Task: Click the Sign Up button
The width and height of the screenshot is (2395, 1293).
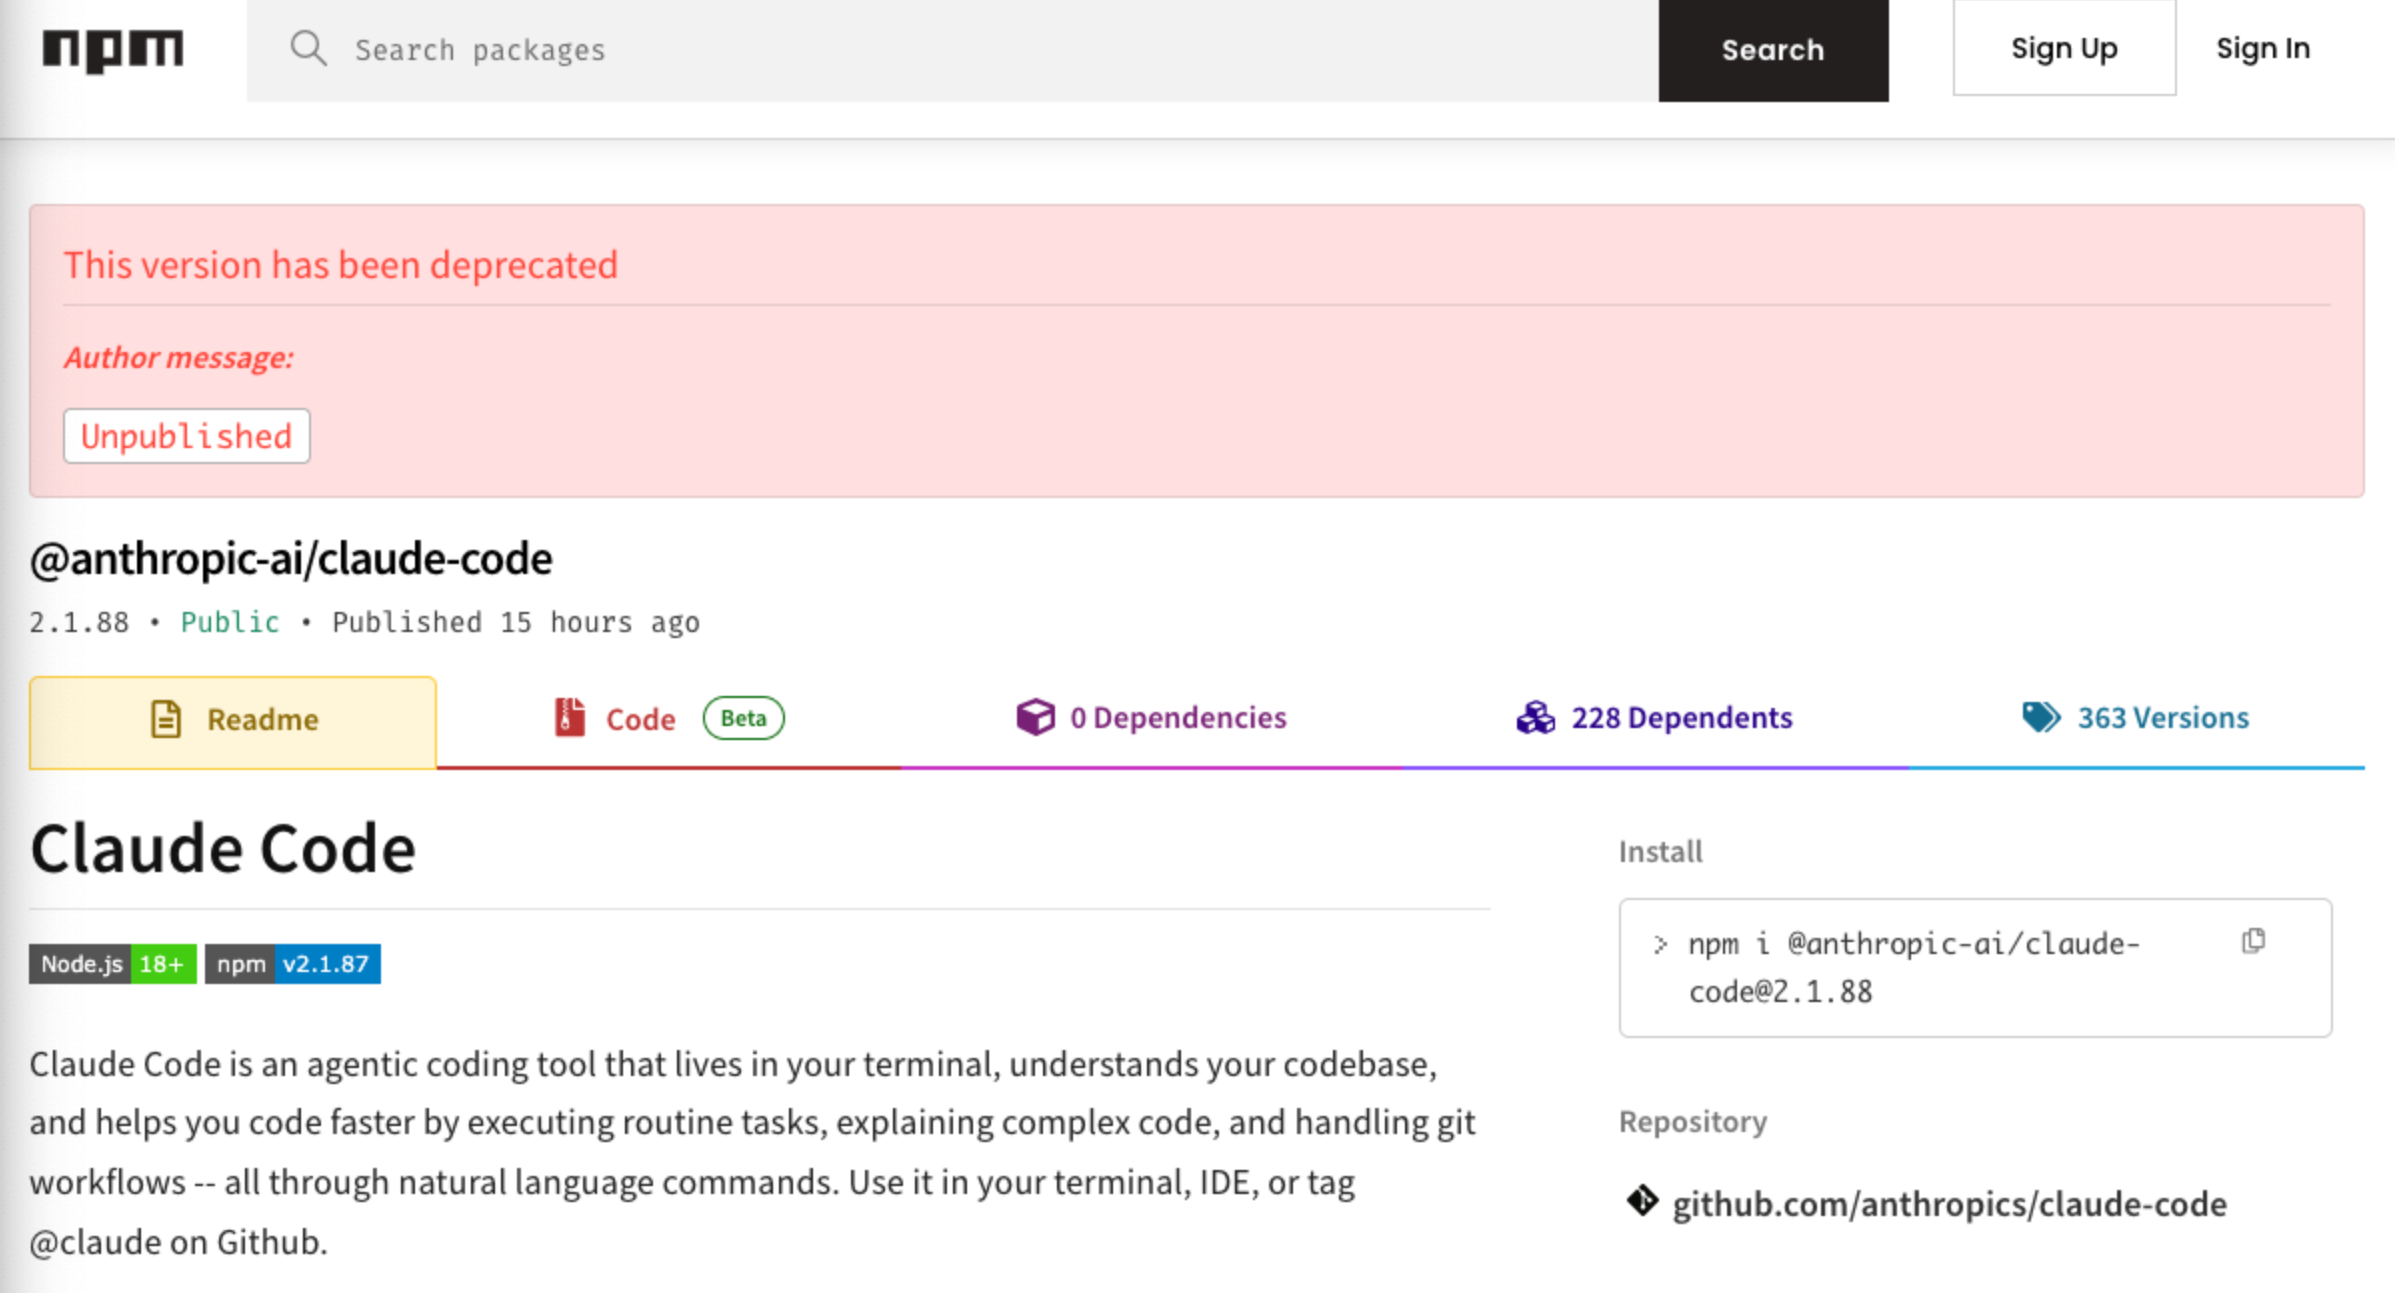Action: (2063, 48)
